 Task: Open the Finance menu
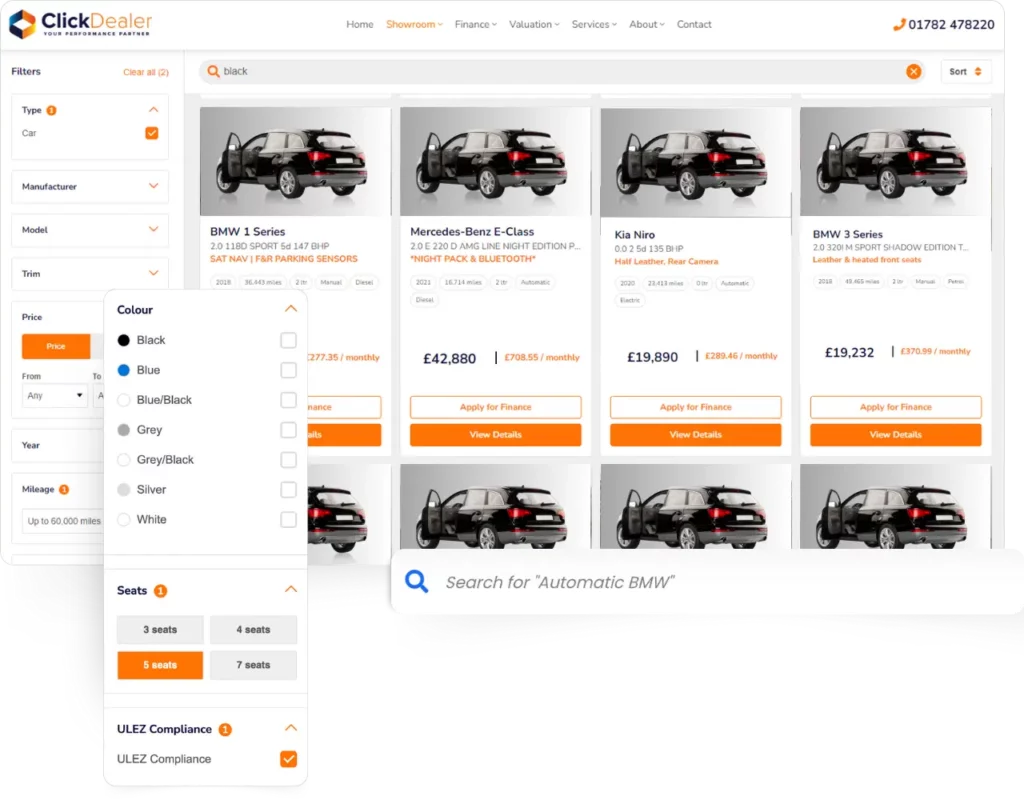coord(475,24)
